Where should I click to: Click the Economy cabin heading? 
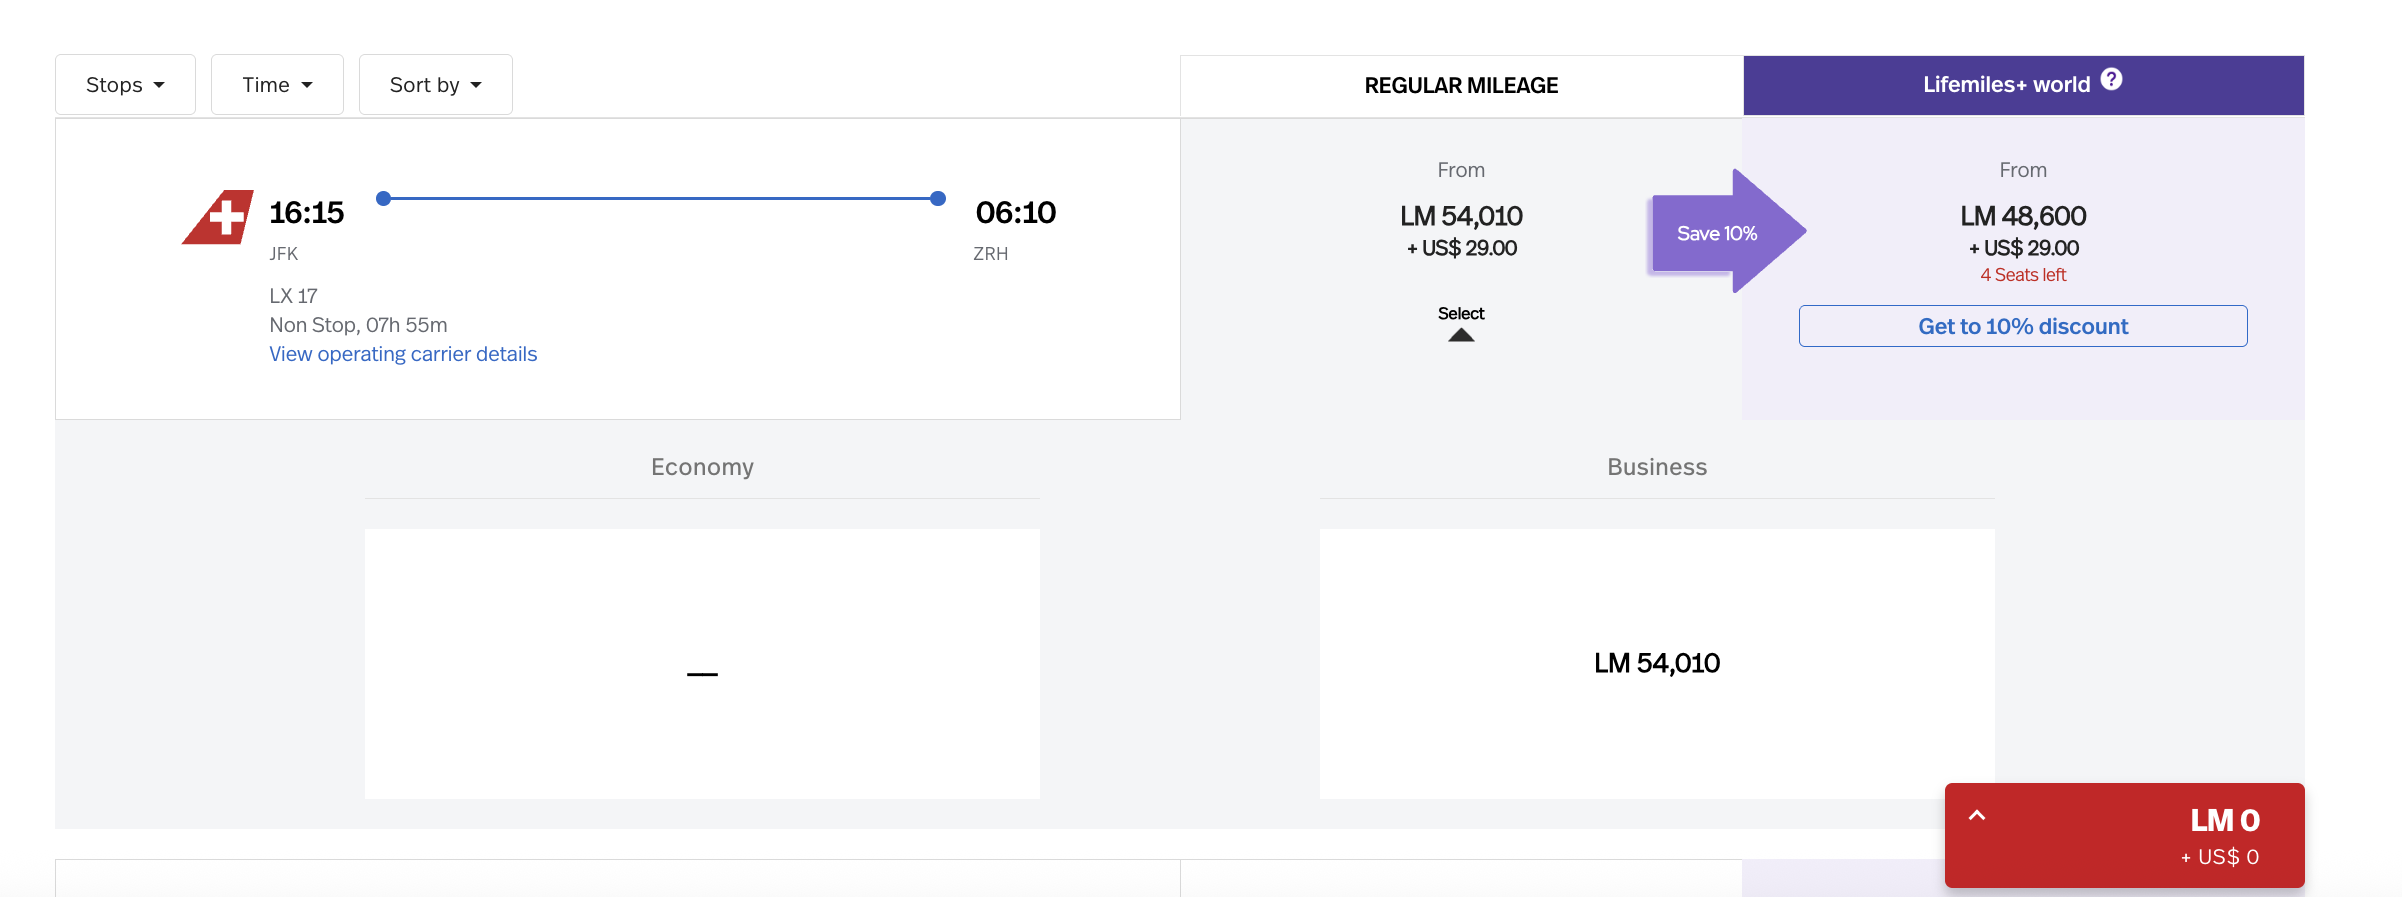[702, 467]
